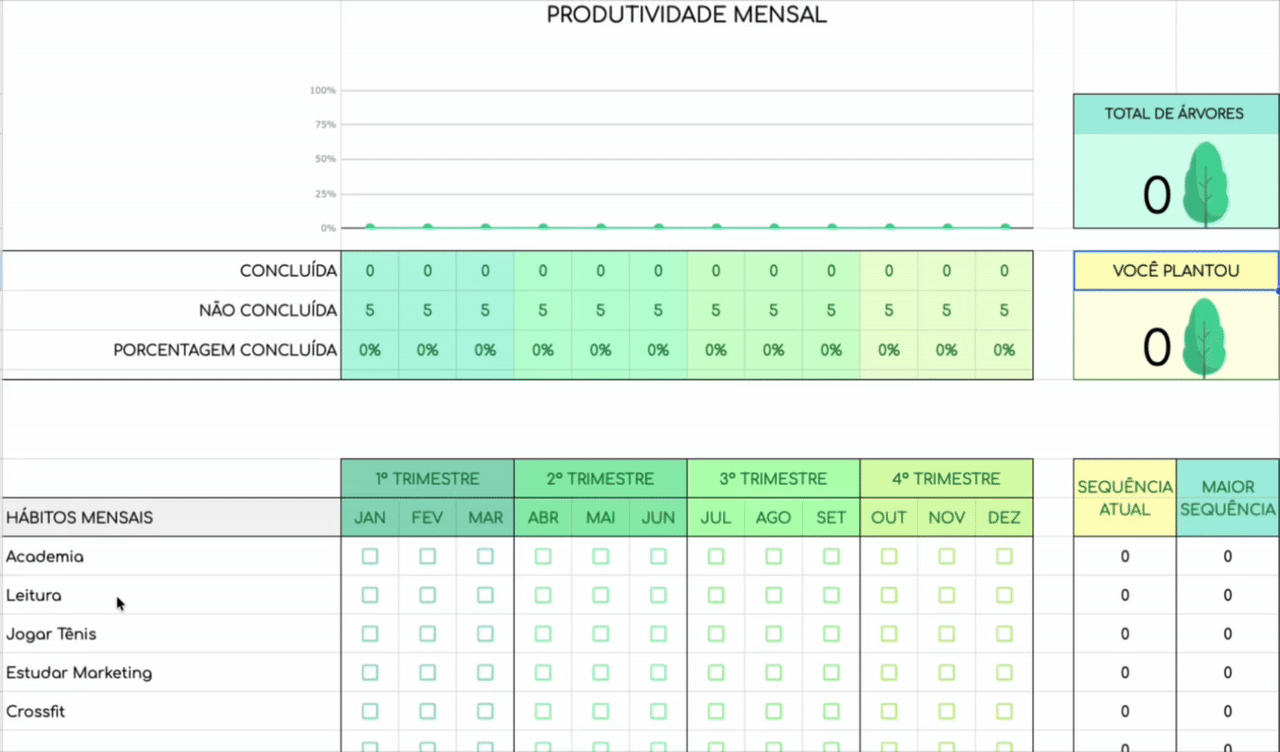Check Academia checkbox for JAN

pos(370,556)
